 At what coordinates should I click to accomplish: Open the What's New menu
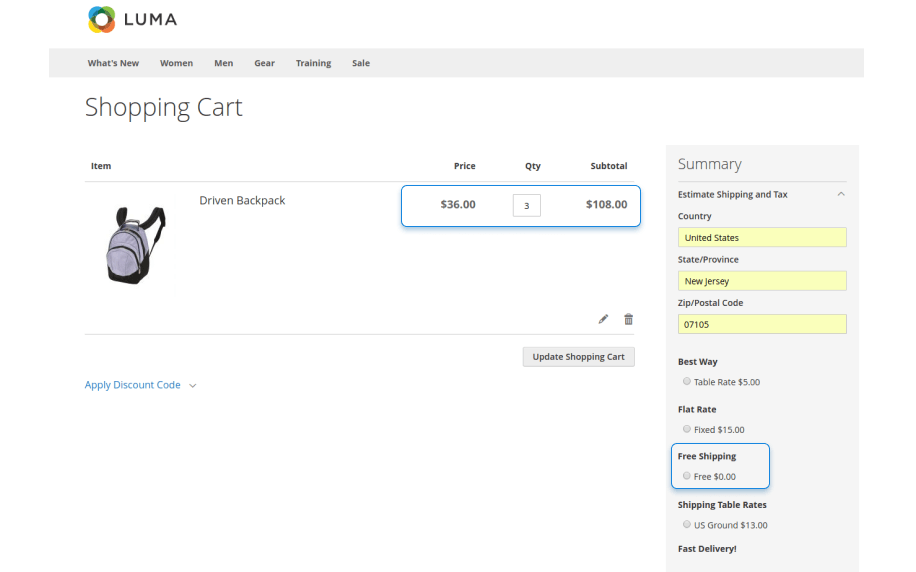click(113, 63)
